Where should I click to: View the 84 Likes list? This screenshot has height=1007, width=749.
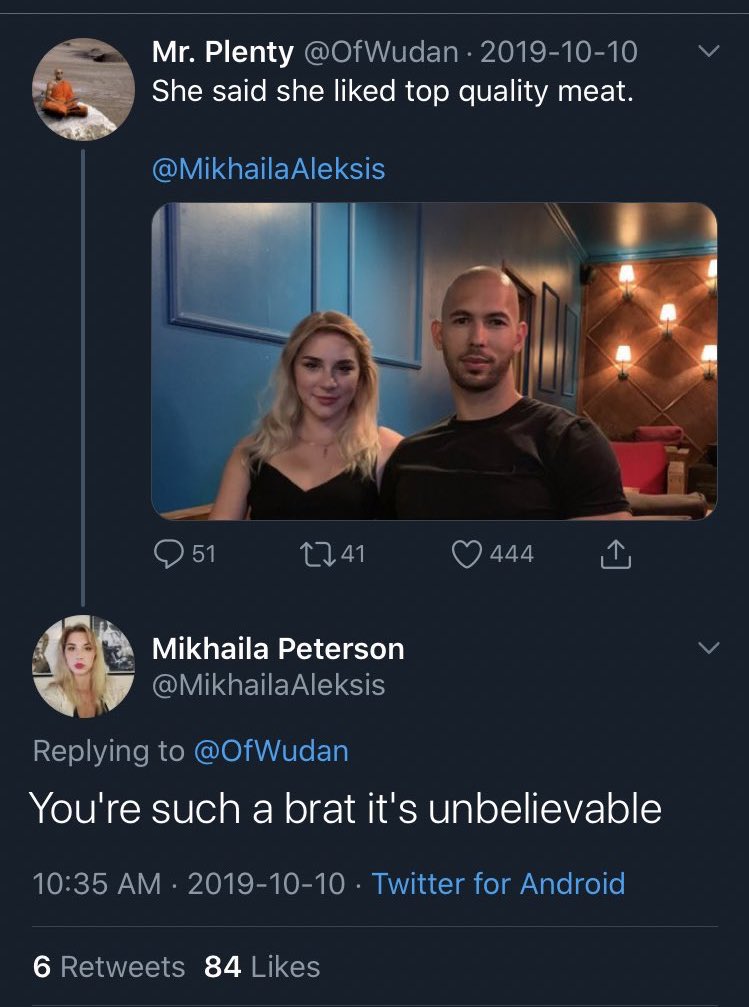click(x=262, y=967)
